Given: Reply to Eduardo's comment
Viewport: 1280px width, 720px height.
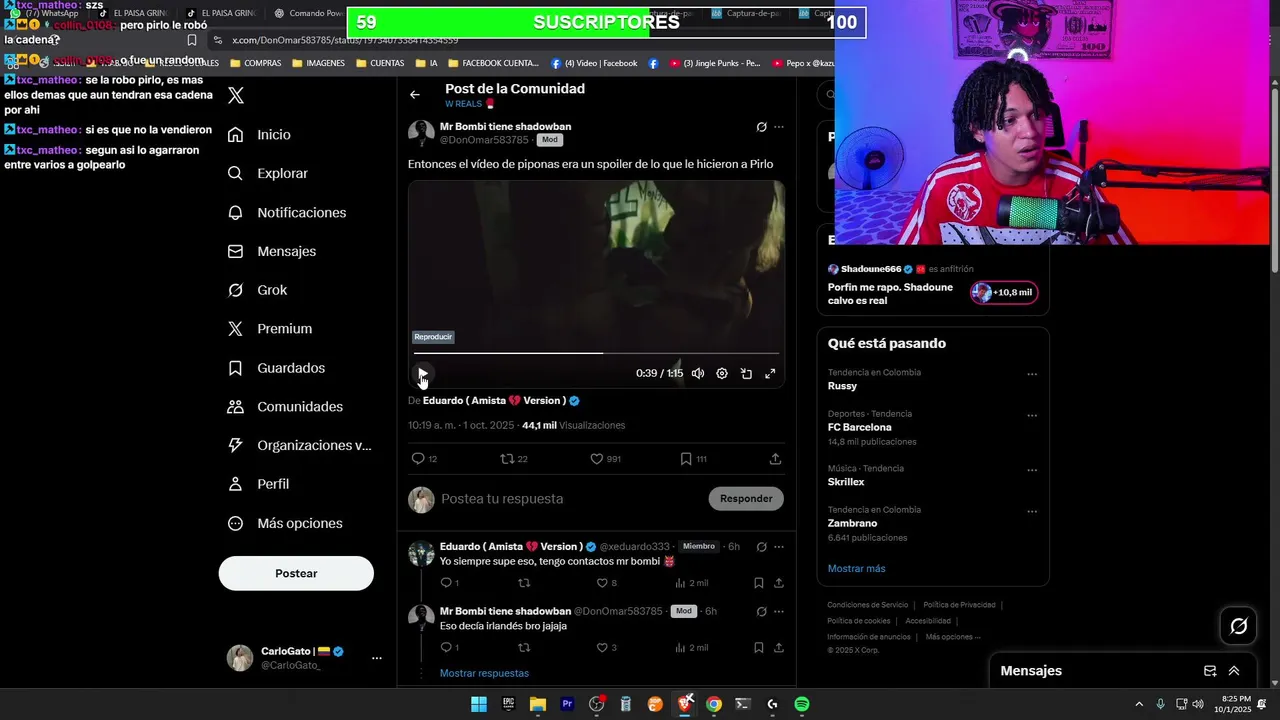Looking at the screenshot, I should pos(449,583).
